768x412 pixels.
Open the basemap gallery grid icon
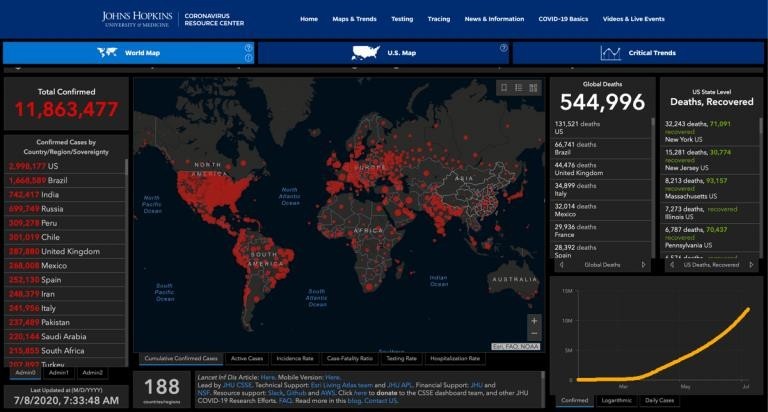(533, 88)
